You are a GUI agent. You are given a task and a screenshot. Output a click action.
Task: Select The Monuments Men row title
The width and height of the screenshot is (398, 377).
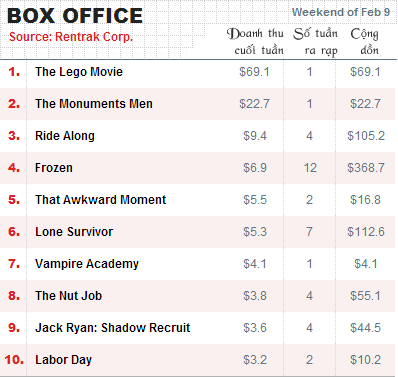point(94,104)
